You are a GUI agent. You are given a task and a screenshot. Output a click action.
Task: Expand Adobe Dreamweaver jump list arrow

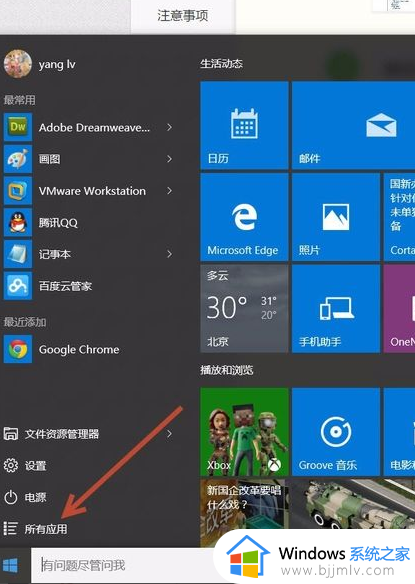170,127
